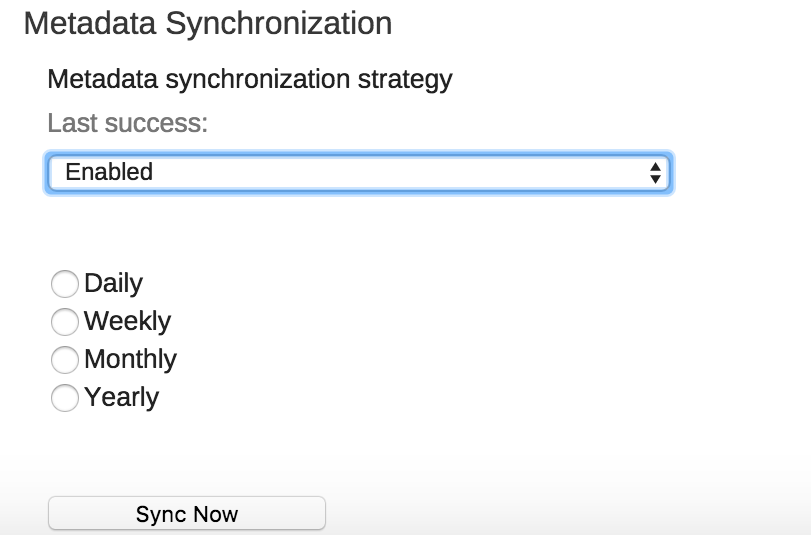Click the blank space above the Daily option

point(300,232)
